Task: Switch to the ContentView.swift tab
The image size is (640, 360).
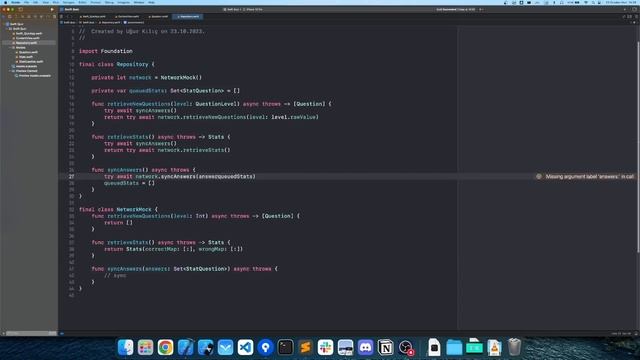Action: pos(127,17)
